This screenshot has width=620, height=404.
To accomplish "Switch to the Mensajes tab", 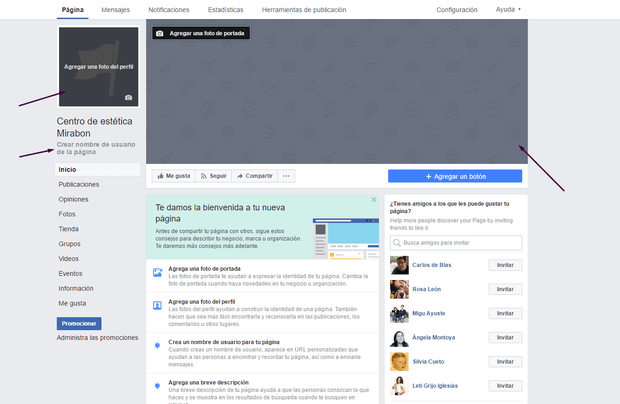I will (115, 9).
